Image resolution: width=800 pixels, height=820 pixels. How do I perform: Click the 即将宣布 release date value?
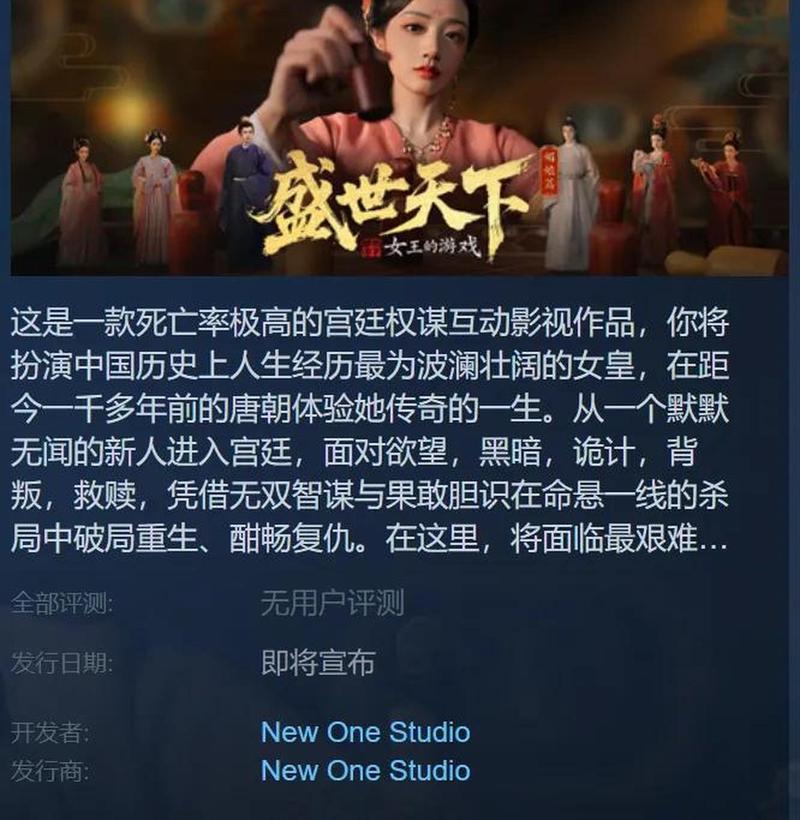[318, 663]
